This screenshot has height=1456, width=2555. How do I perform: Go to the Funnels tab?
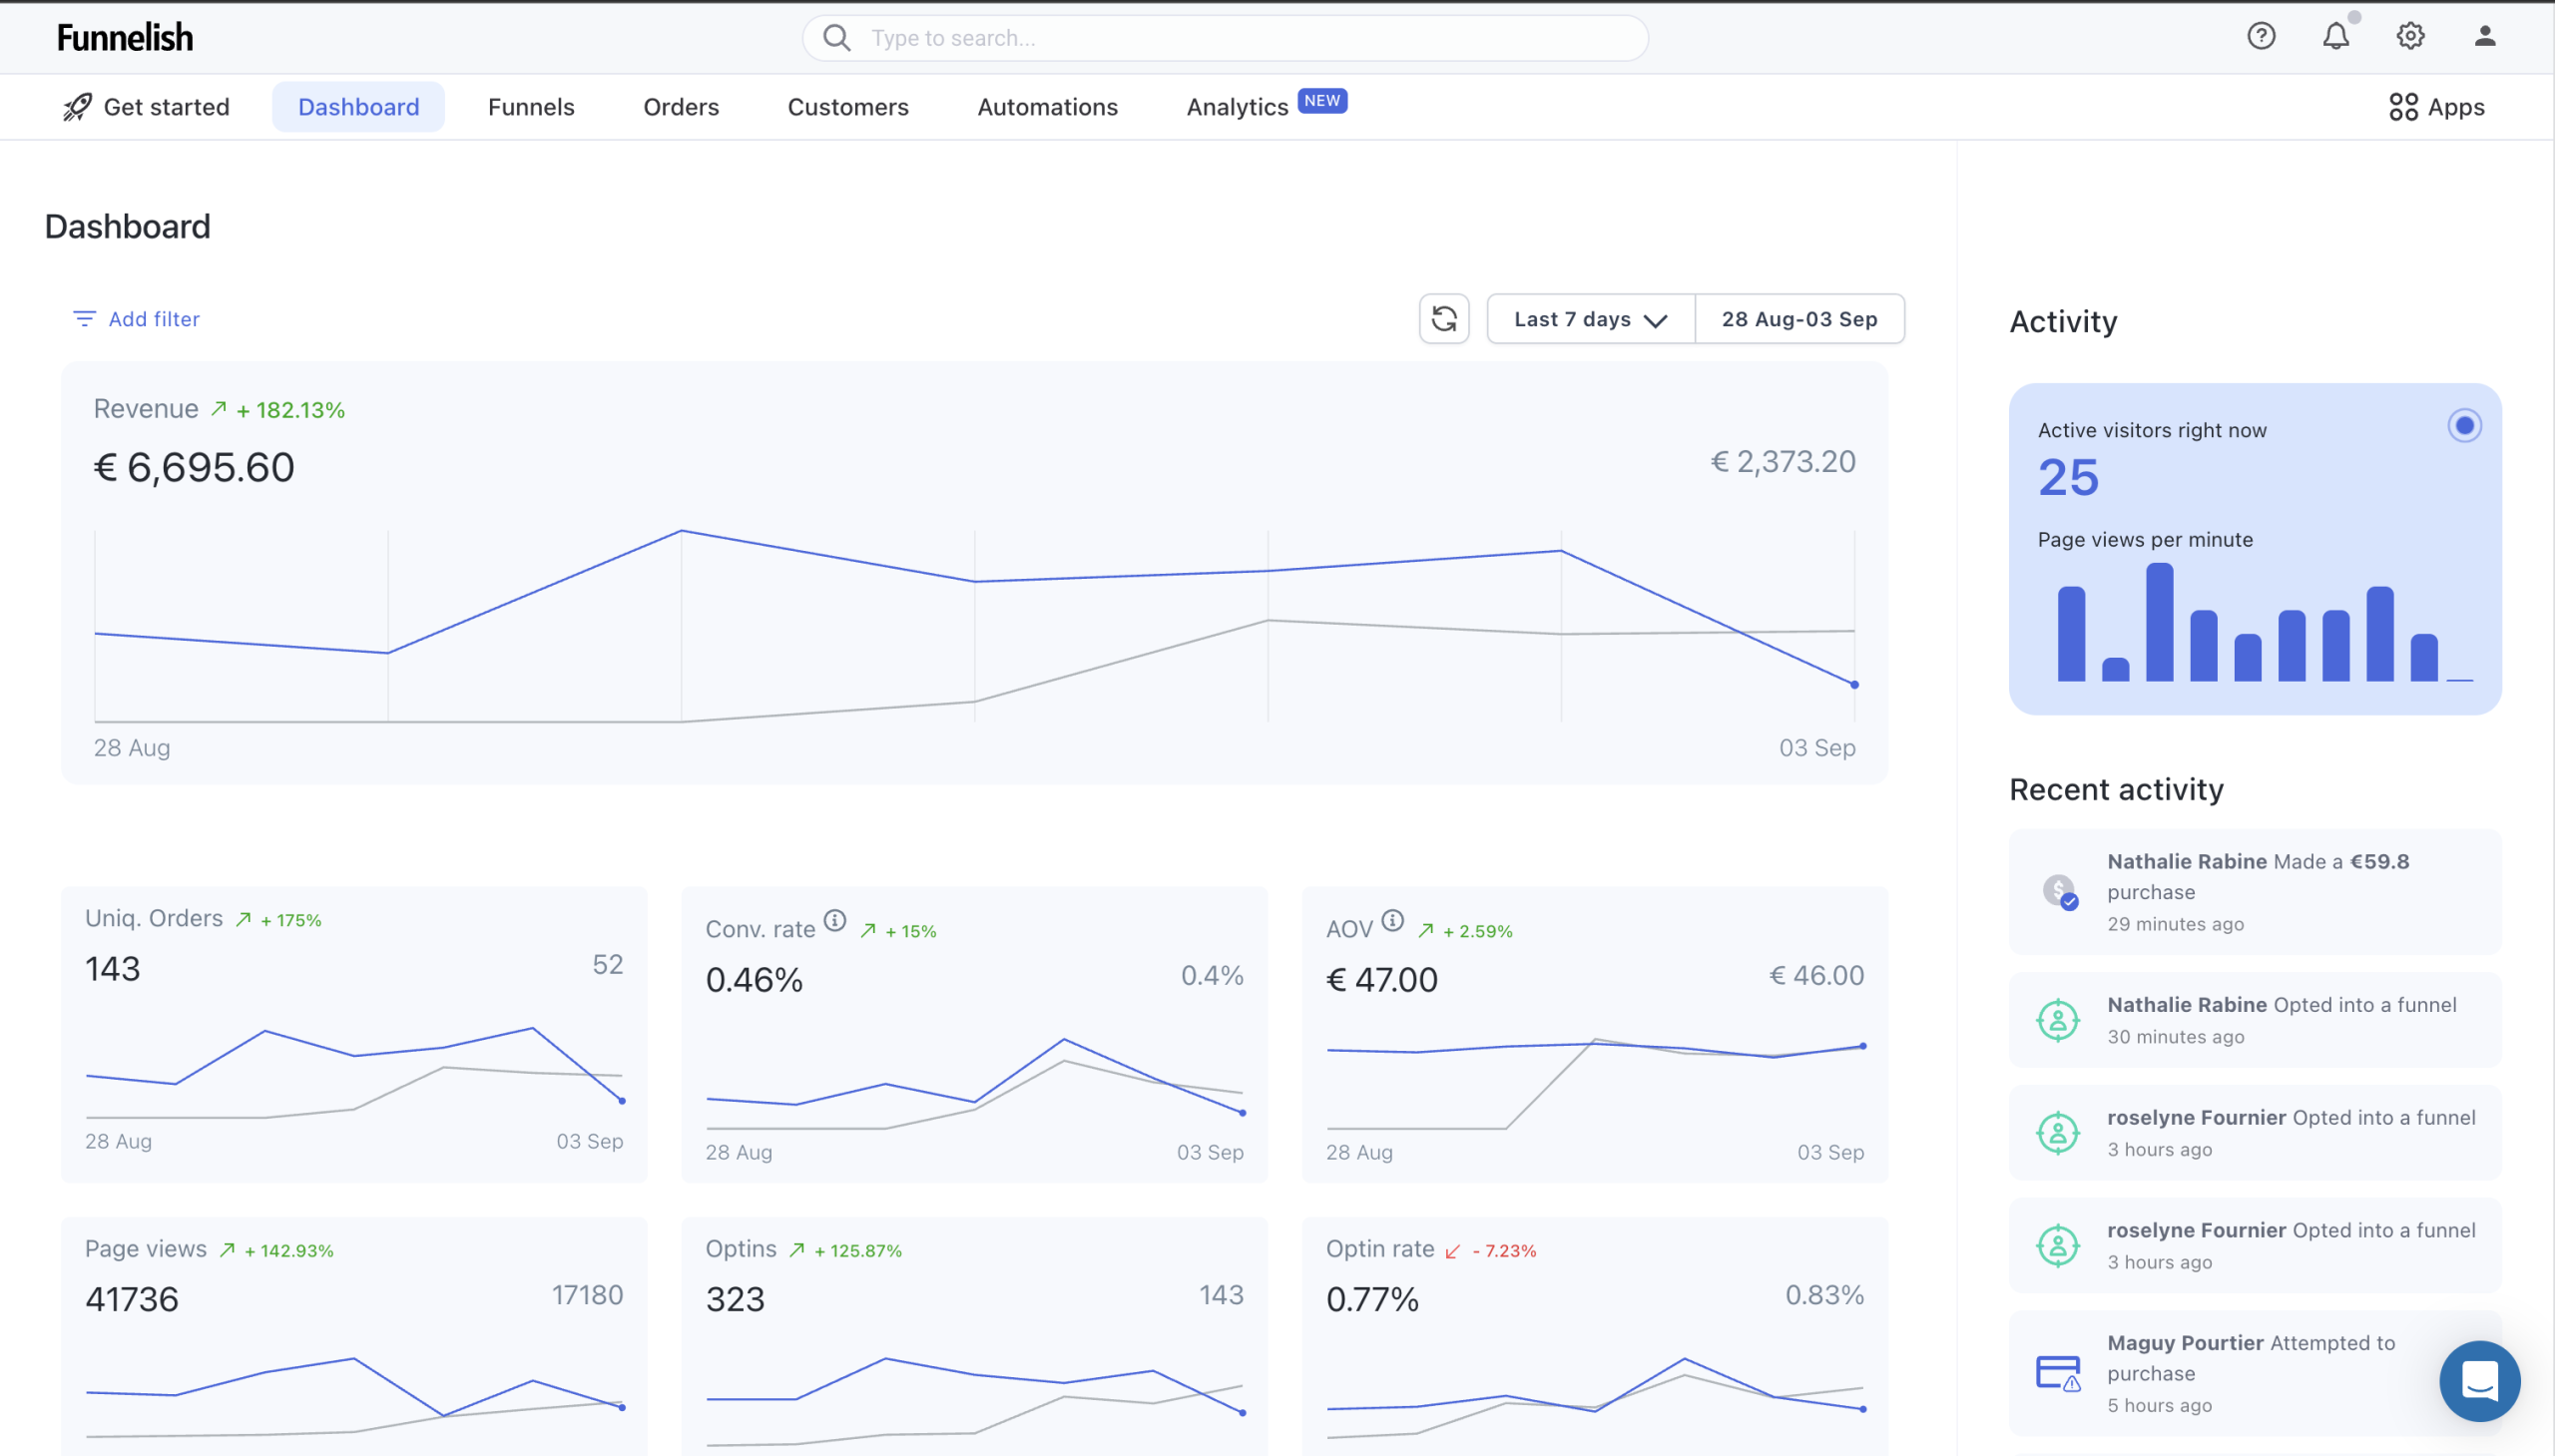coord(531,107)
